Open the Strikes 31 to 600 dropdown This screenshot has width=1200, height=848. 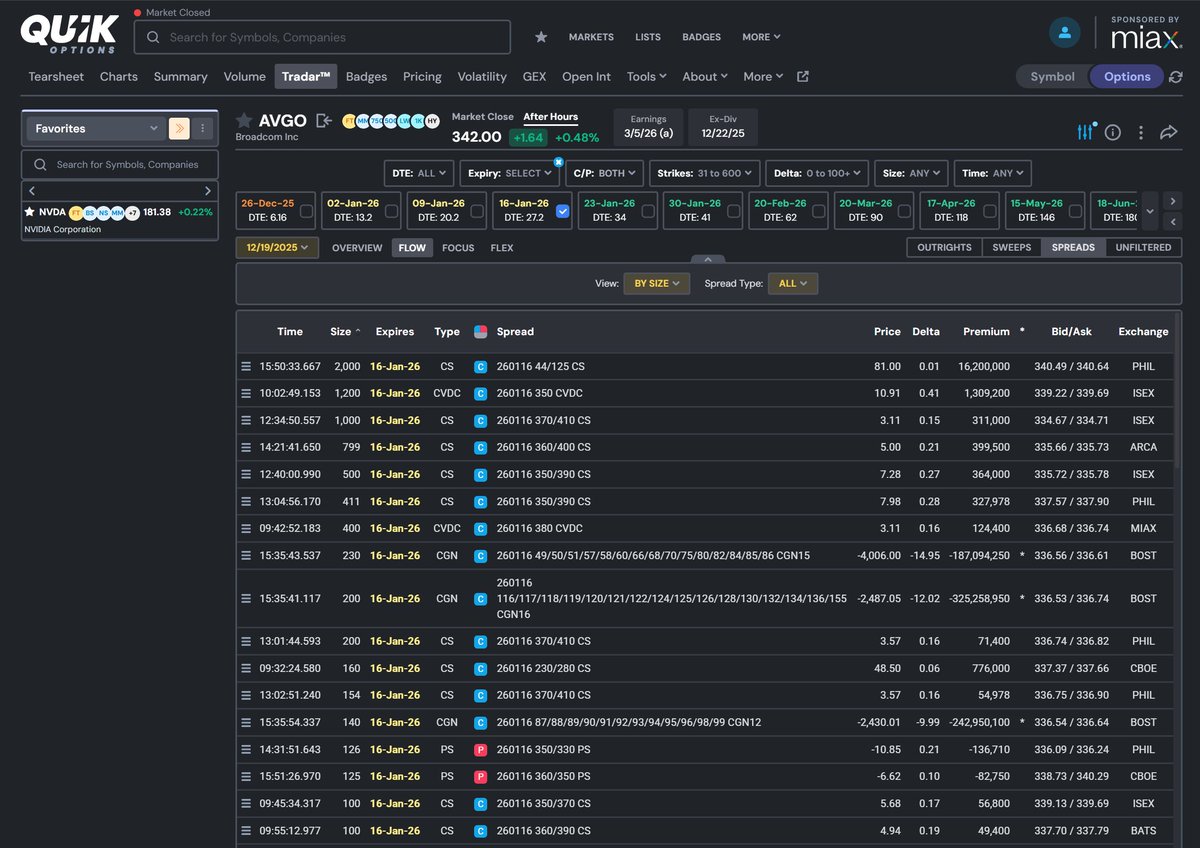point(705,173)
